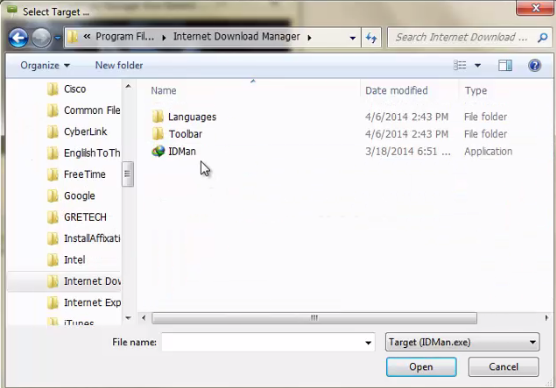The width and height of the screenshot is (556, 388).
Task: Open recent locations arrow beside Forward button
Action: click(57, 37)
